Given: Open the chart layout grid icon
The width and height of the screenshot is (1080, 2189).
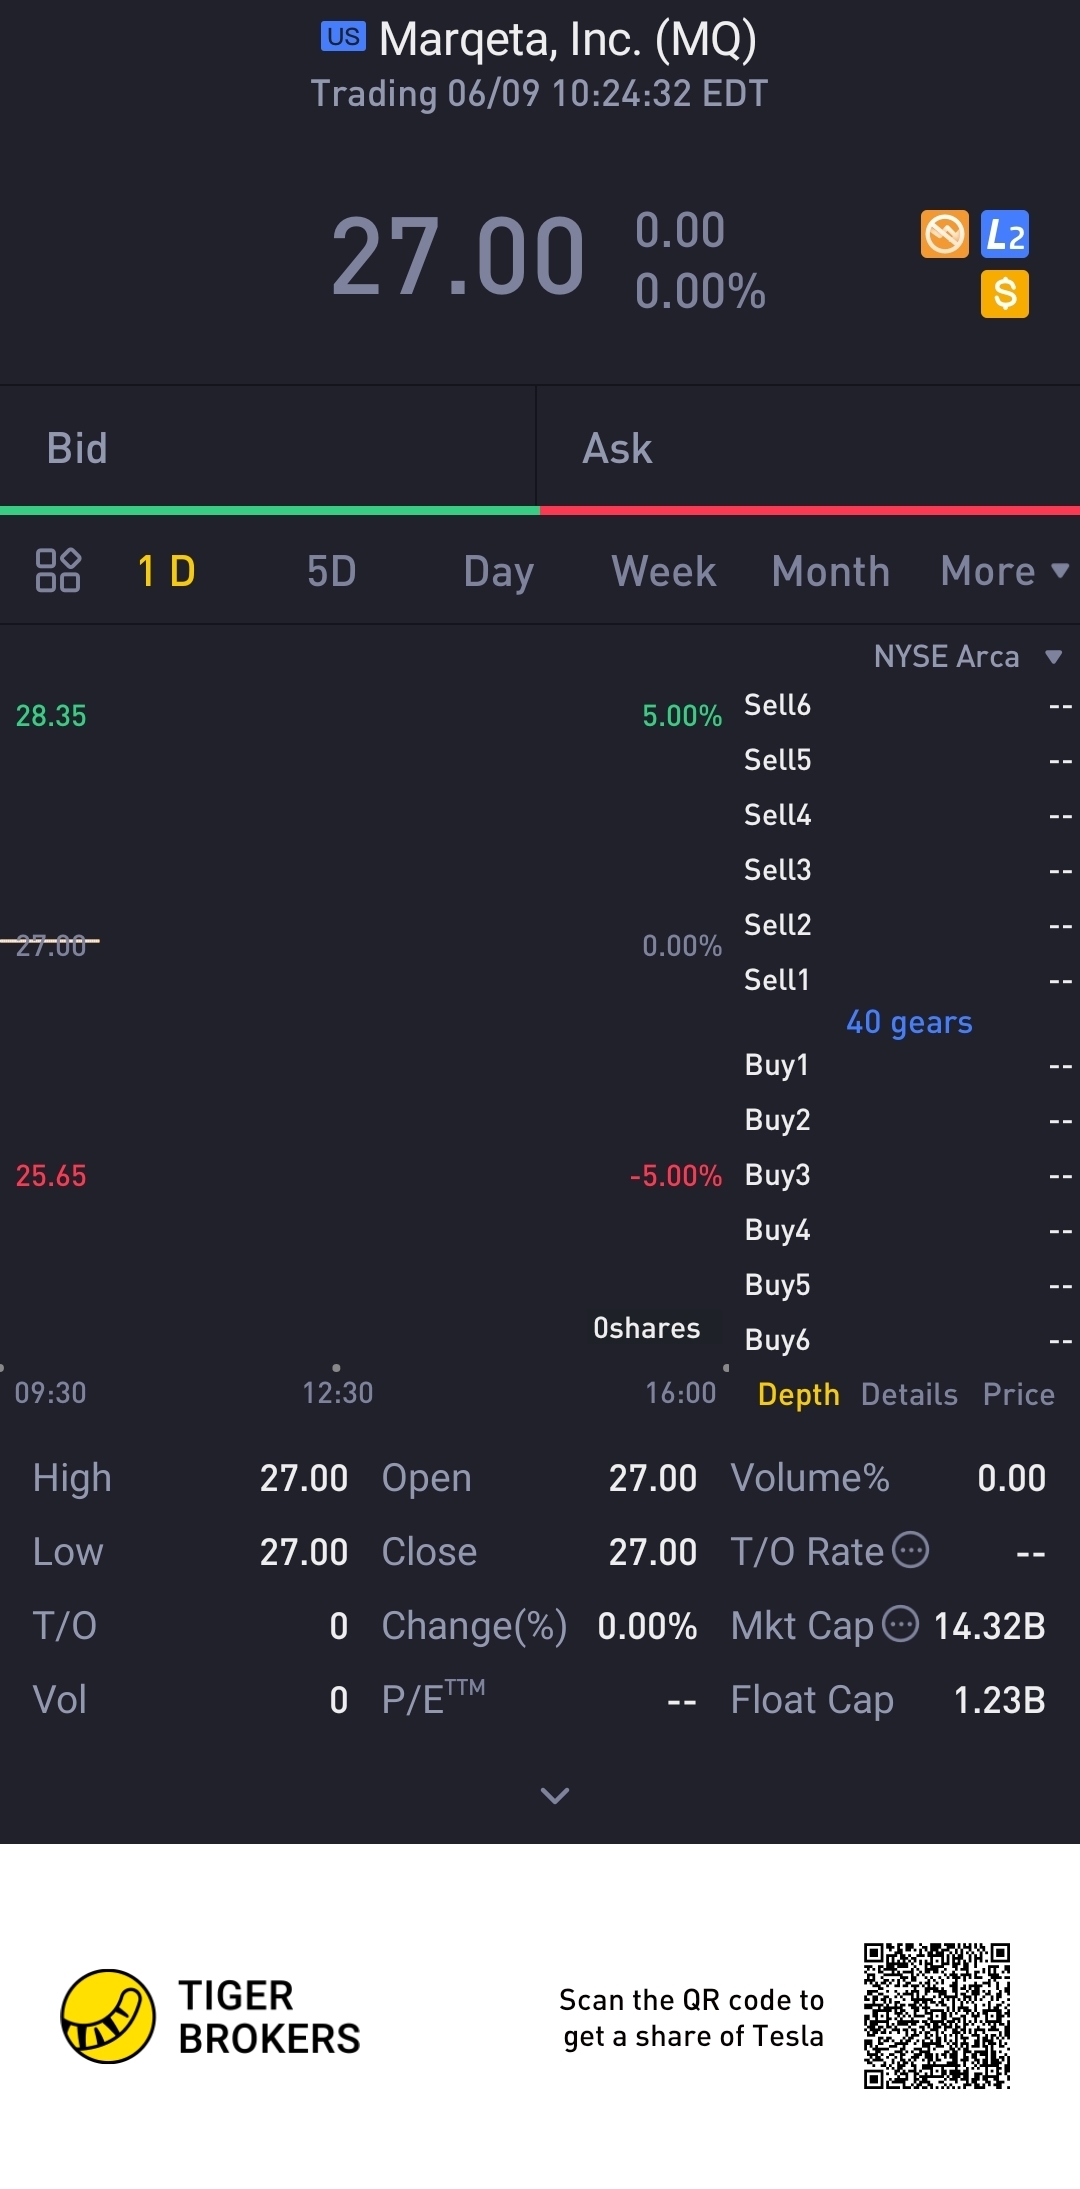Looking at the screenshot, I should click(58, 570).
